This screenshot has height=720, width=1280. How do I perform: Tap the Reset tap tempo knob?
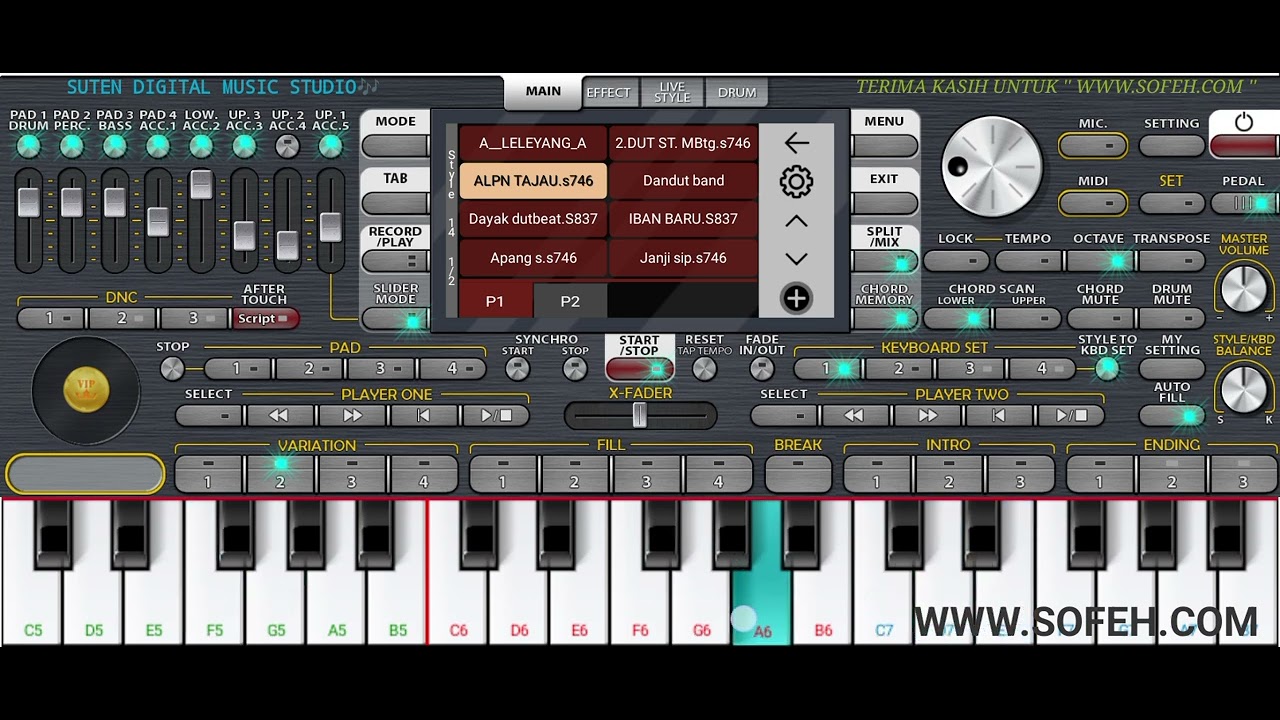705,369
